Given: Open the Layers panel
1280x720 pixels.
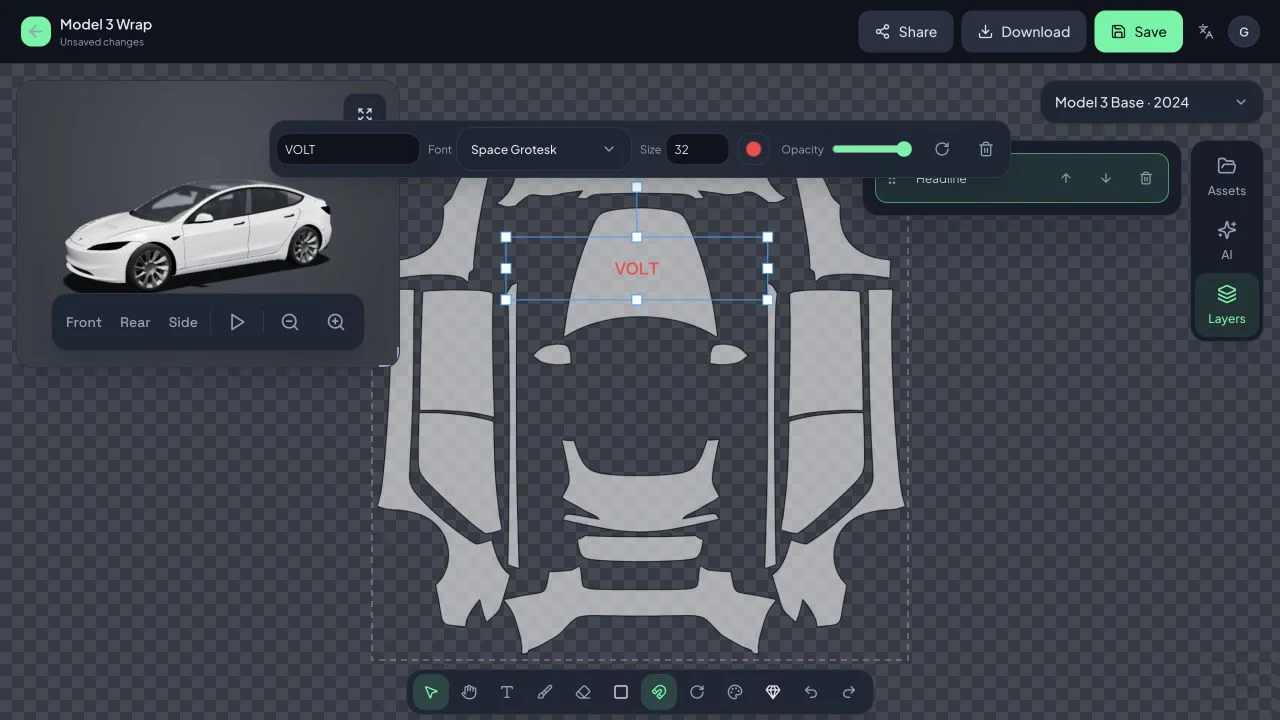Looking at the screenshot, I should [1227, 305].
